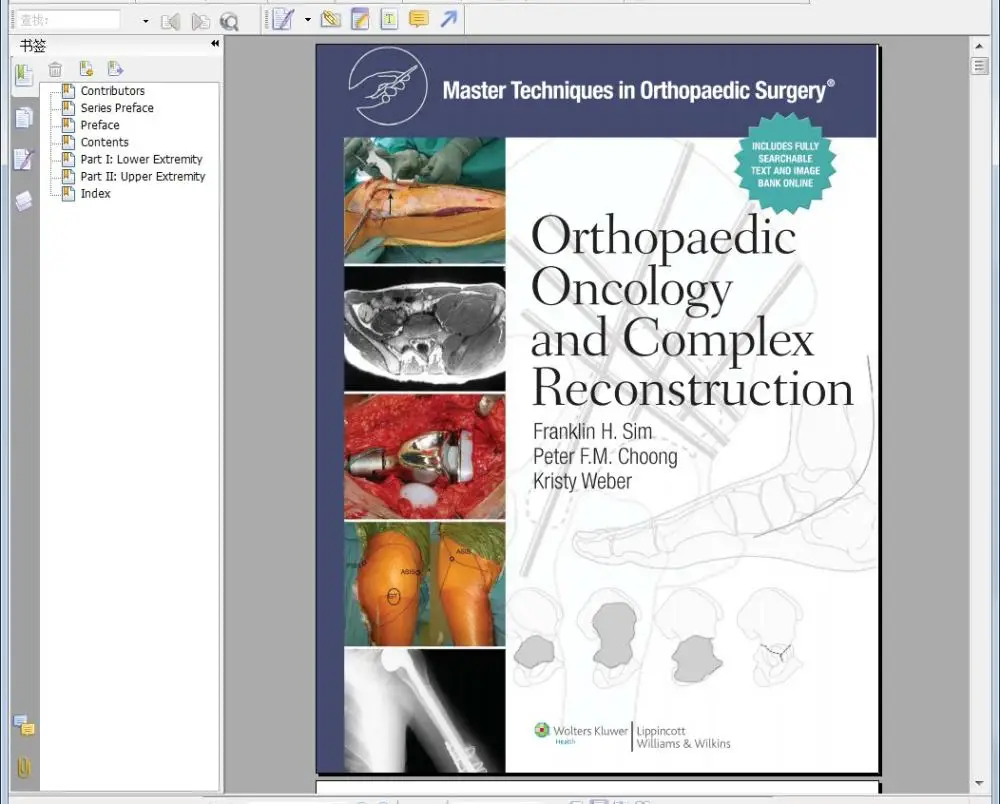Go to the Contributors bookmark

click(x=112, y=91)
